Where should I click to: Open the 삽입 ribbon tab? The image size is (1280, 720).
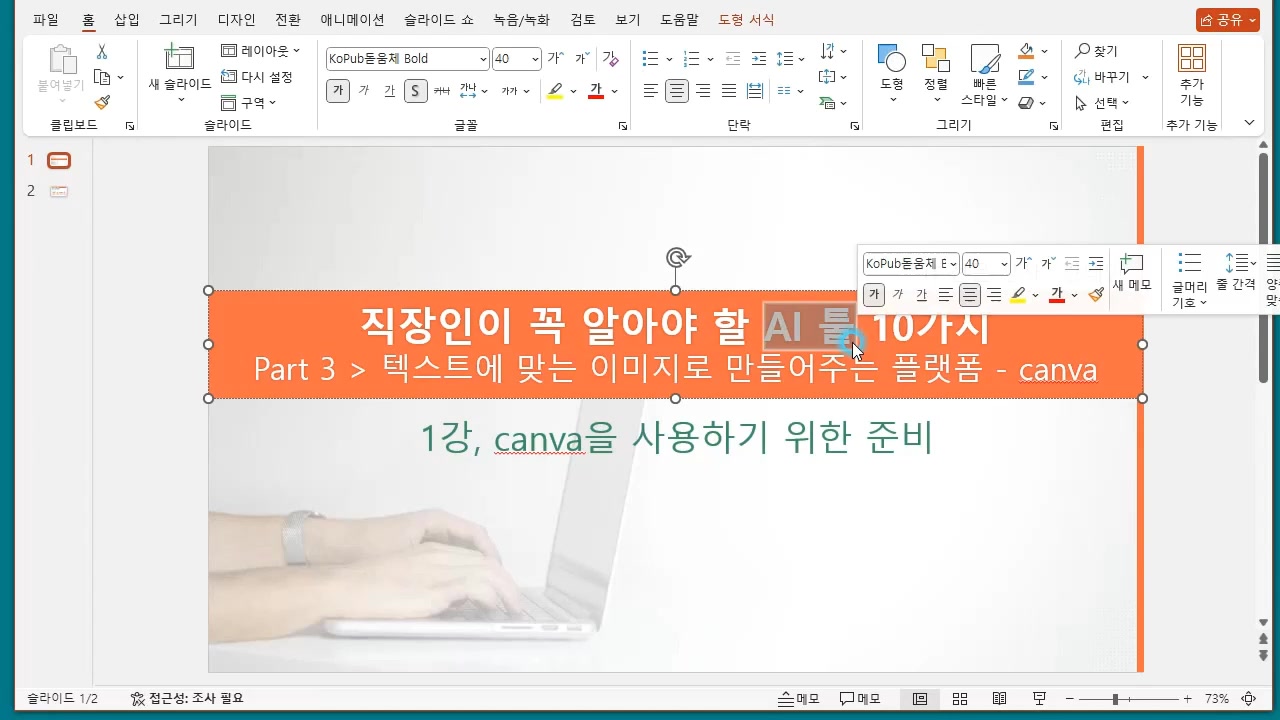point(127,19)
